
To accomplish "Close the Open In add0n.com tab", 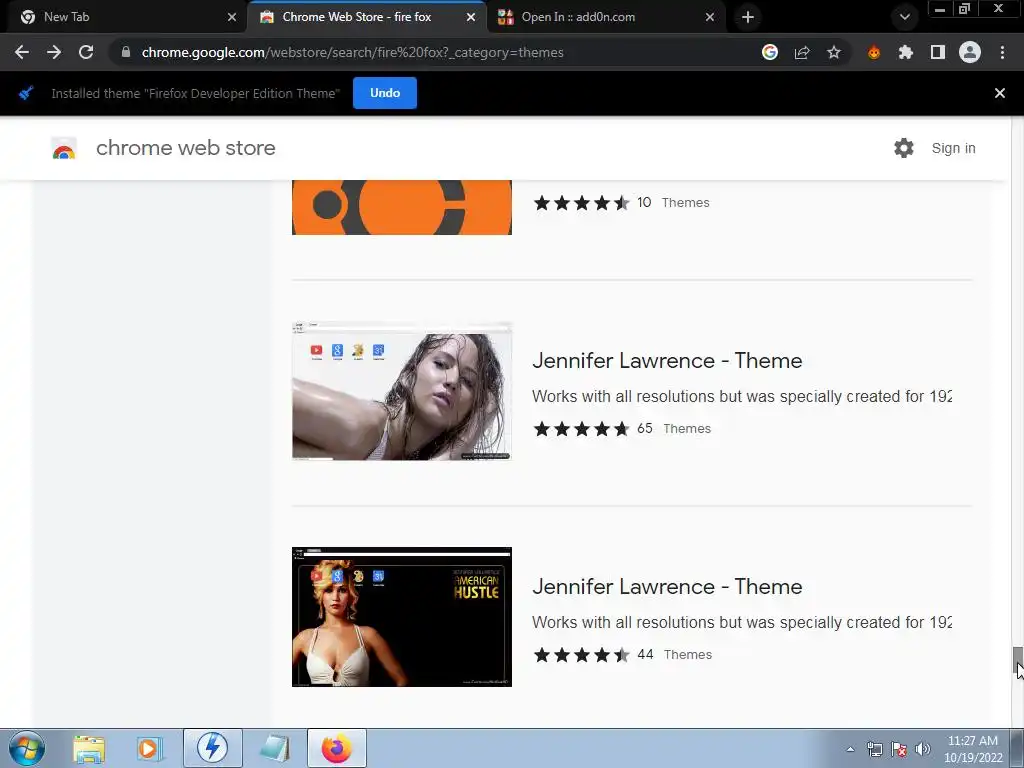I will (x=710, y=17).
